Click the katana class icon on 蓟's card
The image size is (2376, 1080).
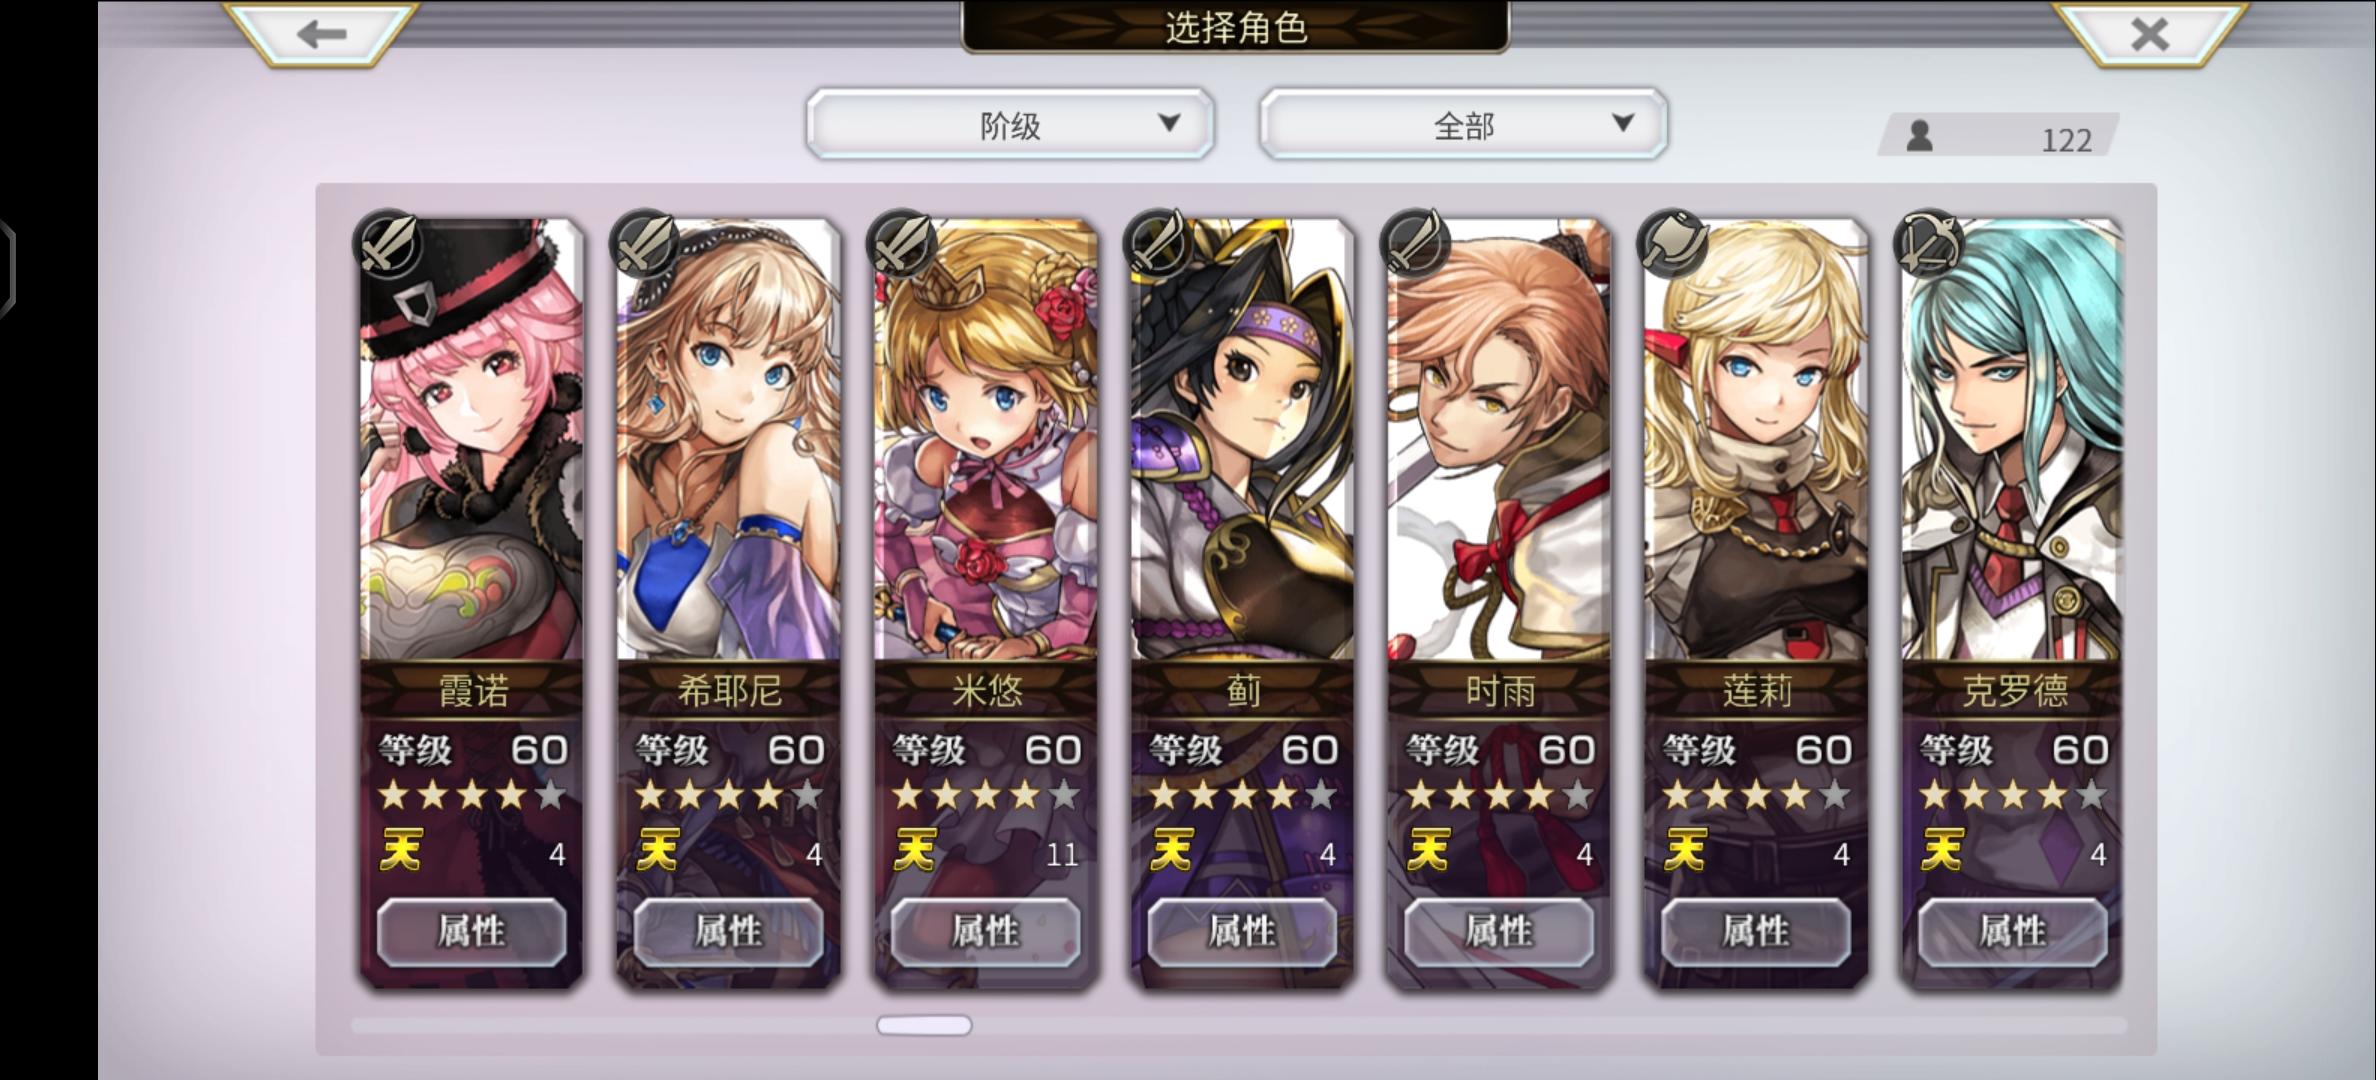point(1158,243)
